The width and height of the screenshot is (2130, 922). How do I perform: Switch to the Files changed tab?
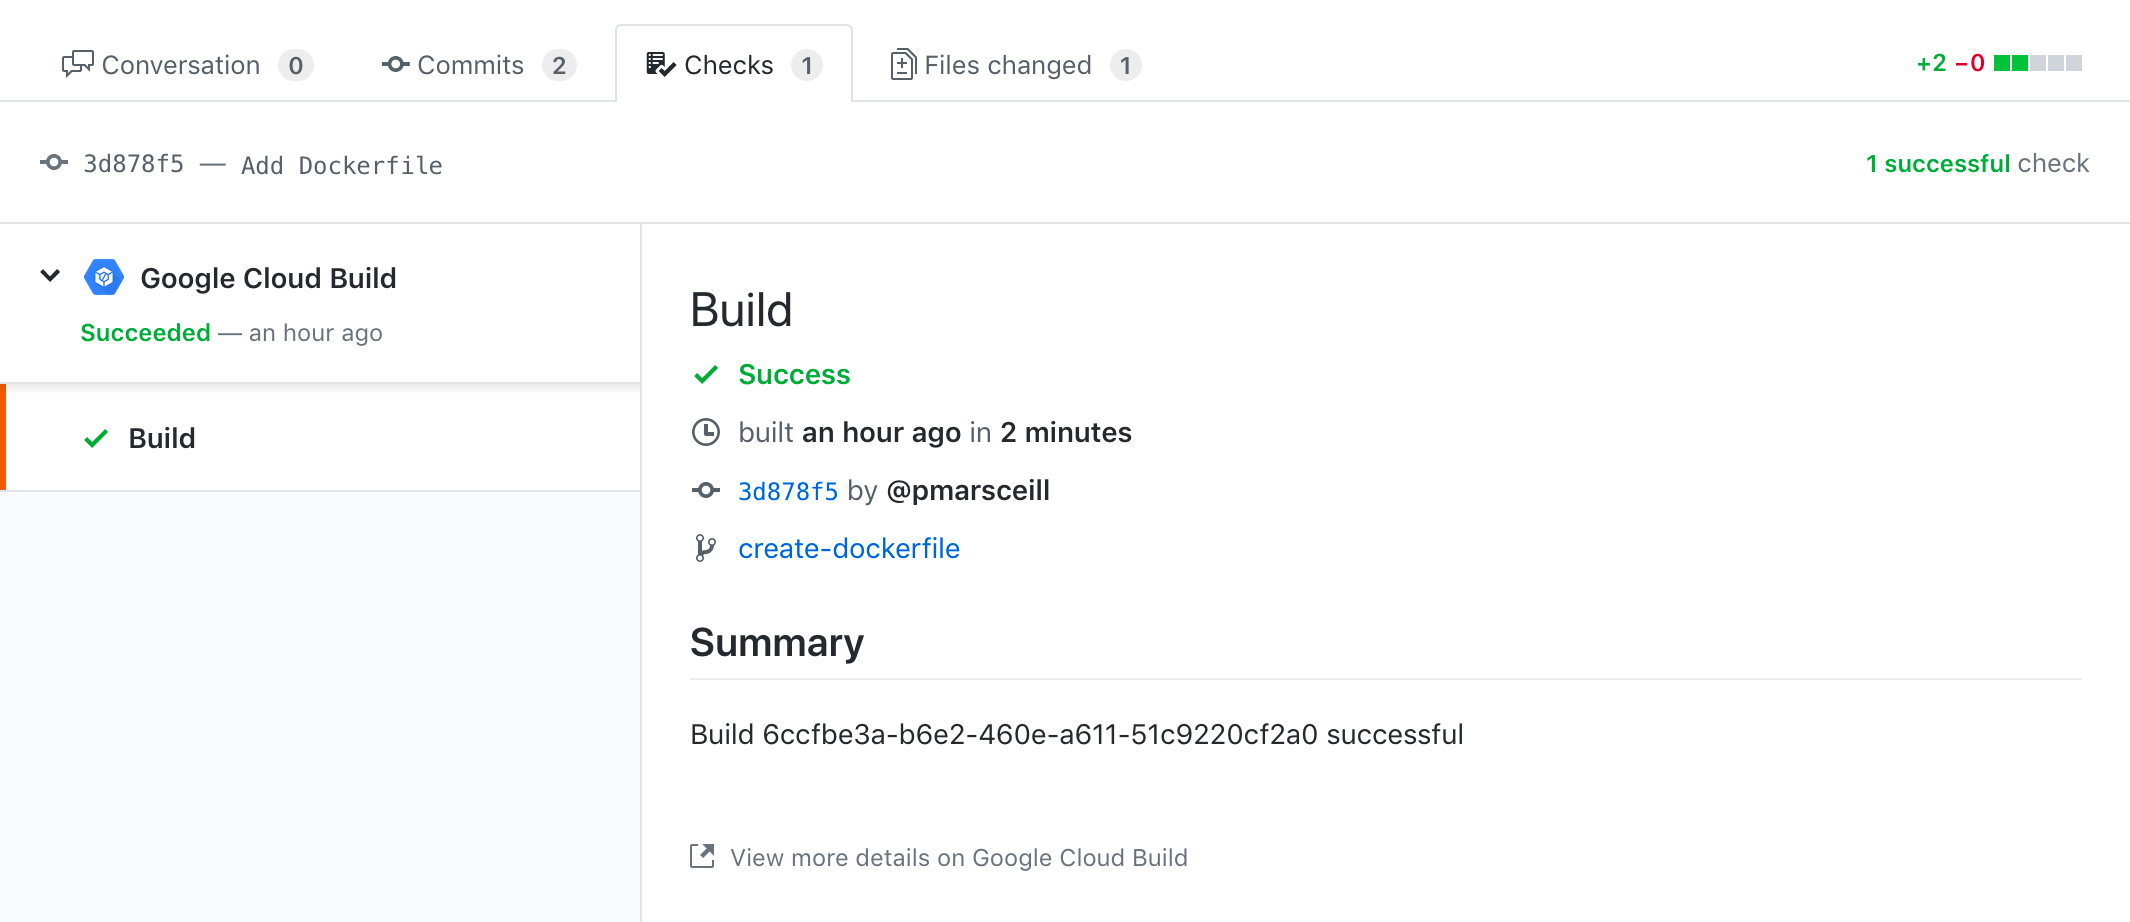click(x=1007, y=64)
